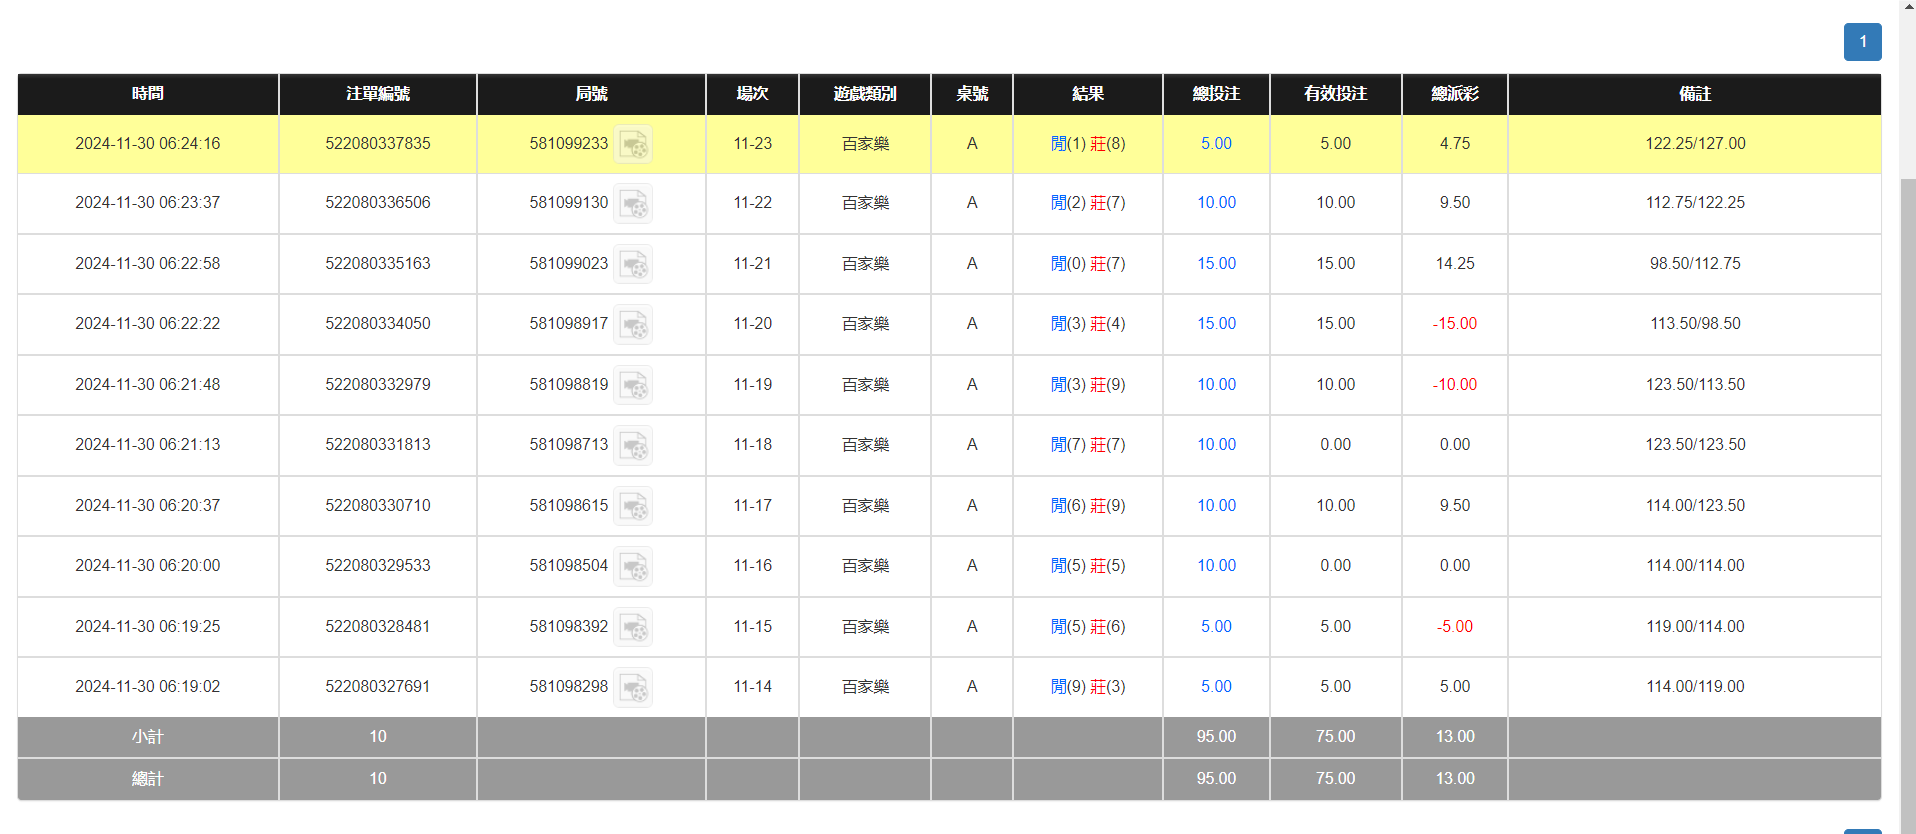Open replay icon for round 581098298
This screenshot has width=1916, height=834.
click(633, 688)
